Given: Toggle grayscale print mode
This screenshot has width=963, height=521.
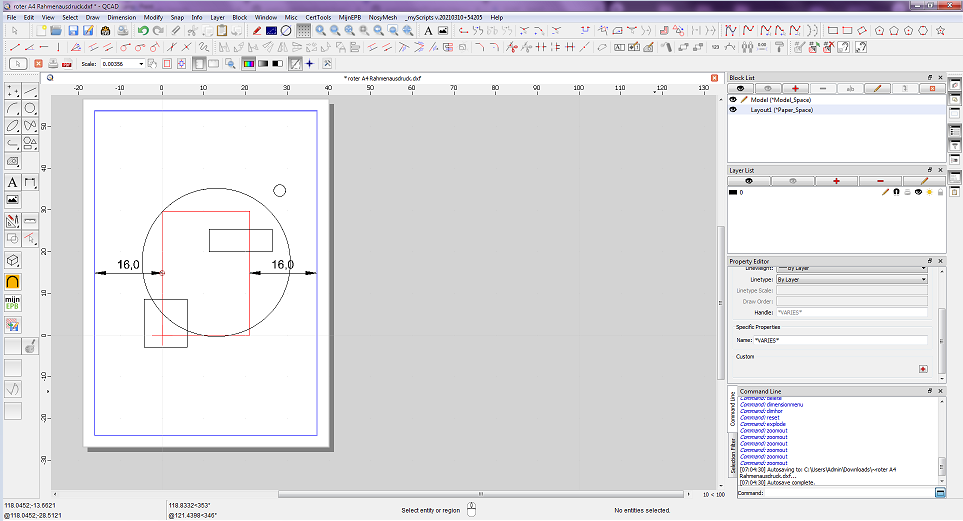Looking at the screenshot, I should click(x=263, y=63).
